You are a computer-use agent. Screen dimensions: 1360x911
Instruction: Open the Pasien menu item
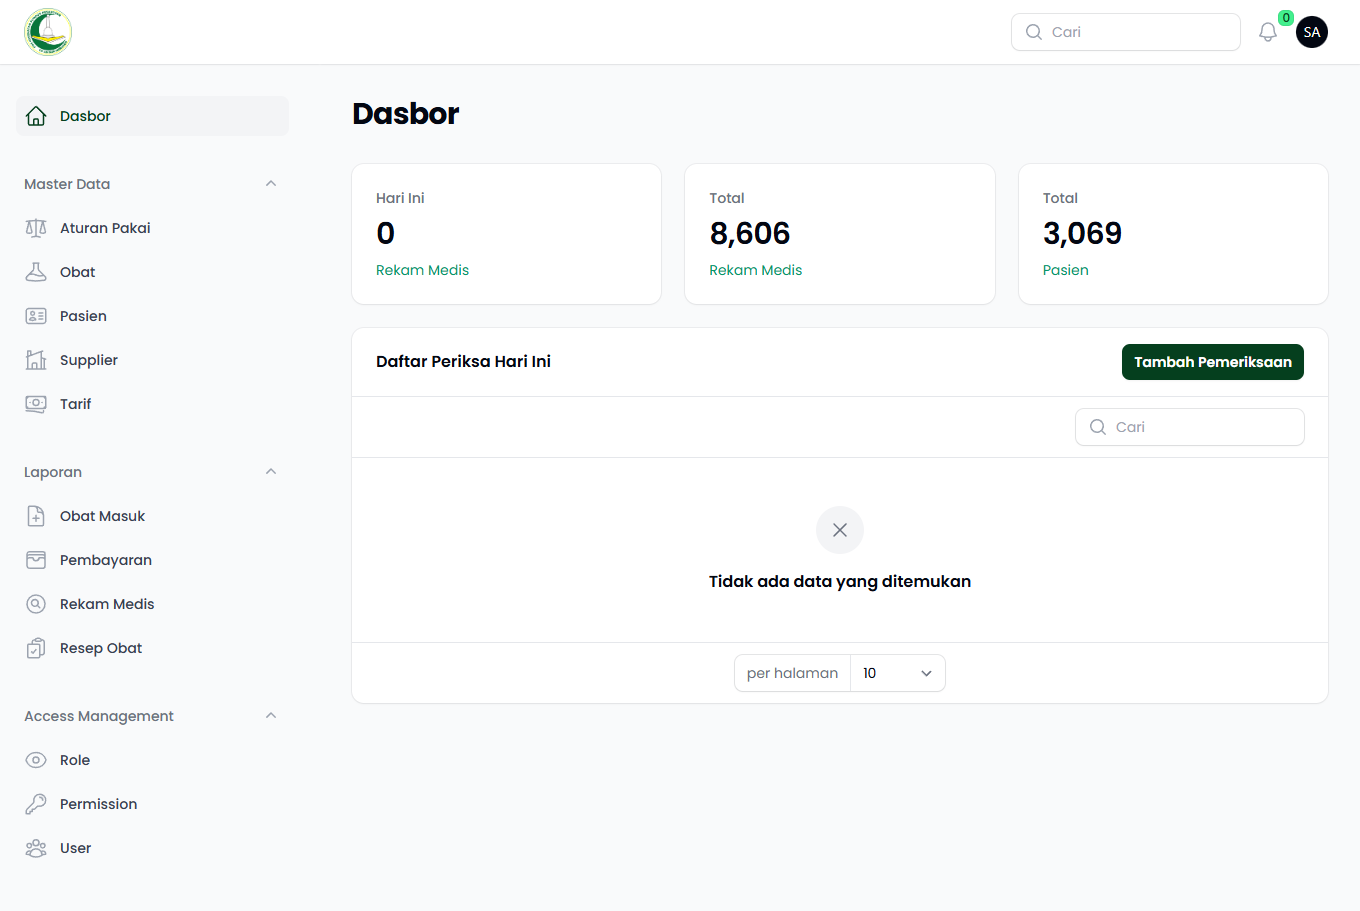pyautogui.click(x=83, y=316)
